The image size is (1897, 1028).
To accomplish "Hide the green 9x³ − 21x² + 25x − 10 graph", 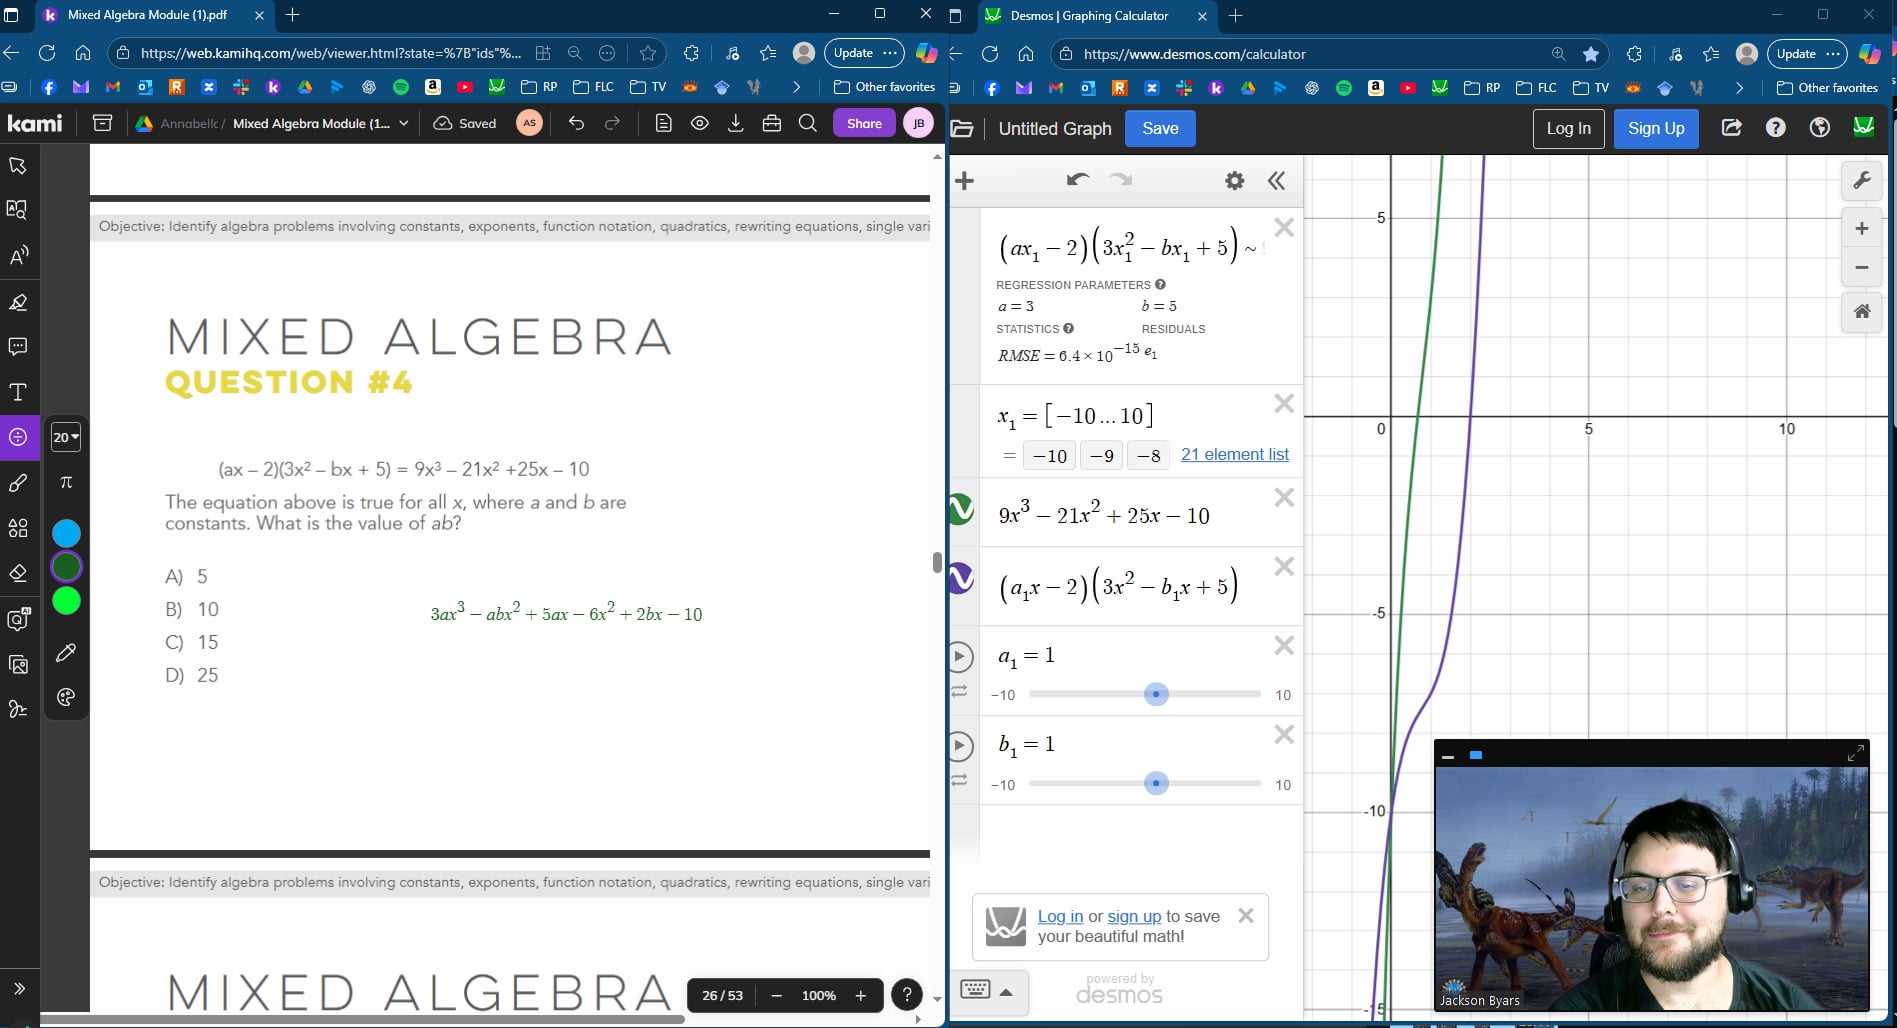I will [x=960, y=509].
